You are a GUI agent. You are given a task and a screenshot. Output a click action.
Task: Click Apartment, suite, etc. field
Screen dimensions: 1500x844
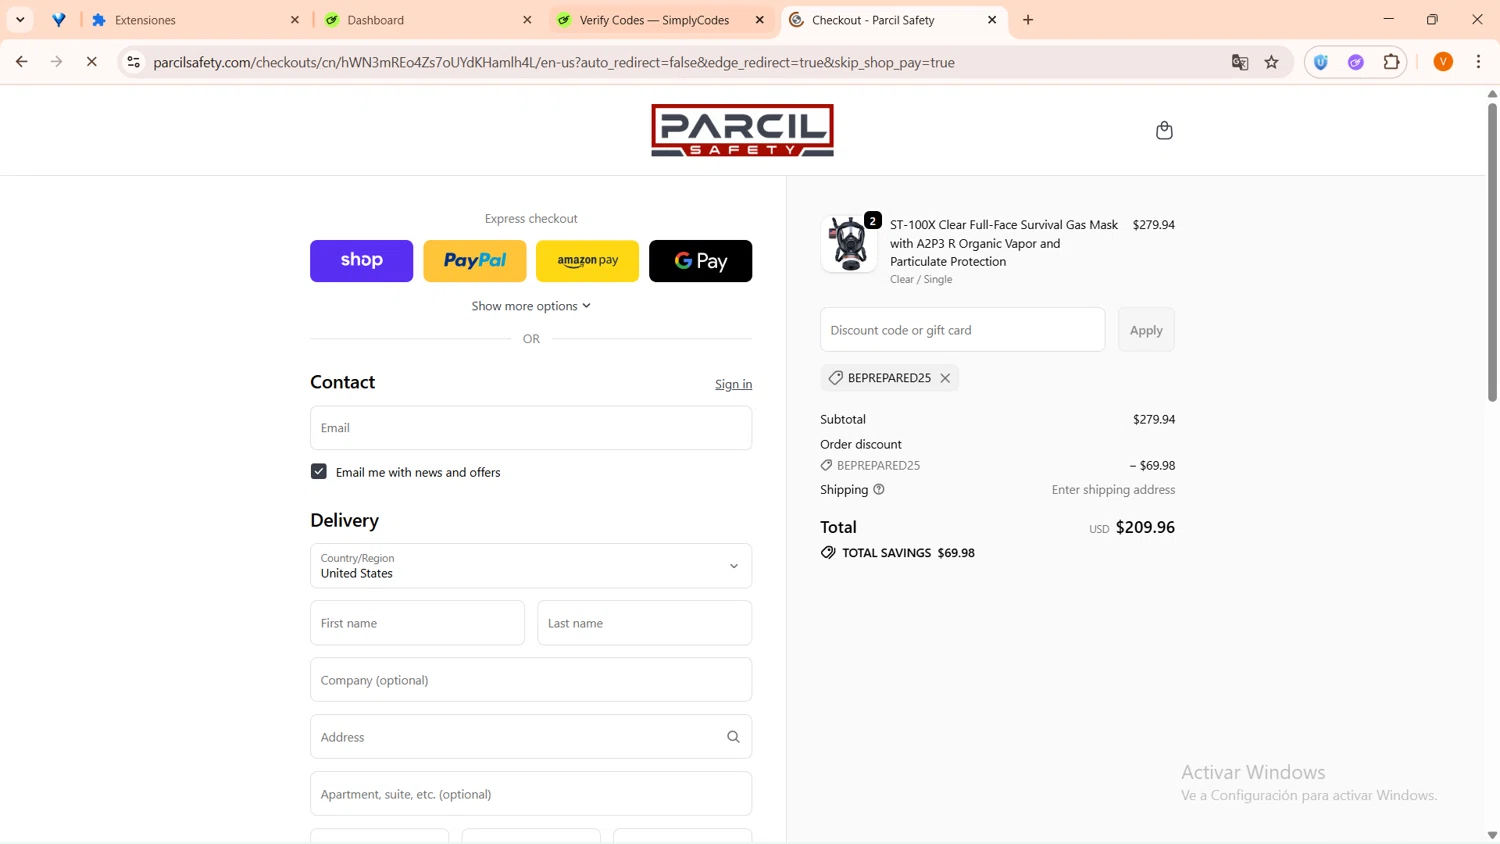(x=531, y=794)
